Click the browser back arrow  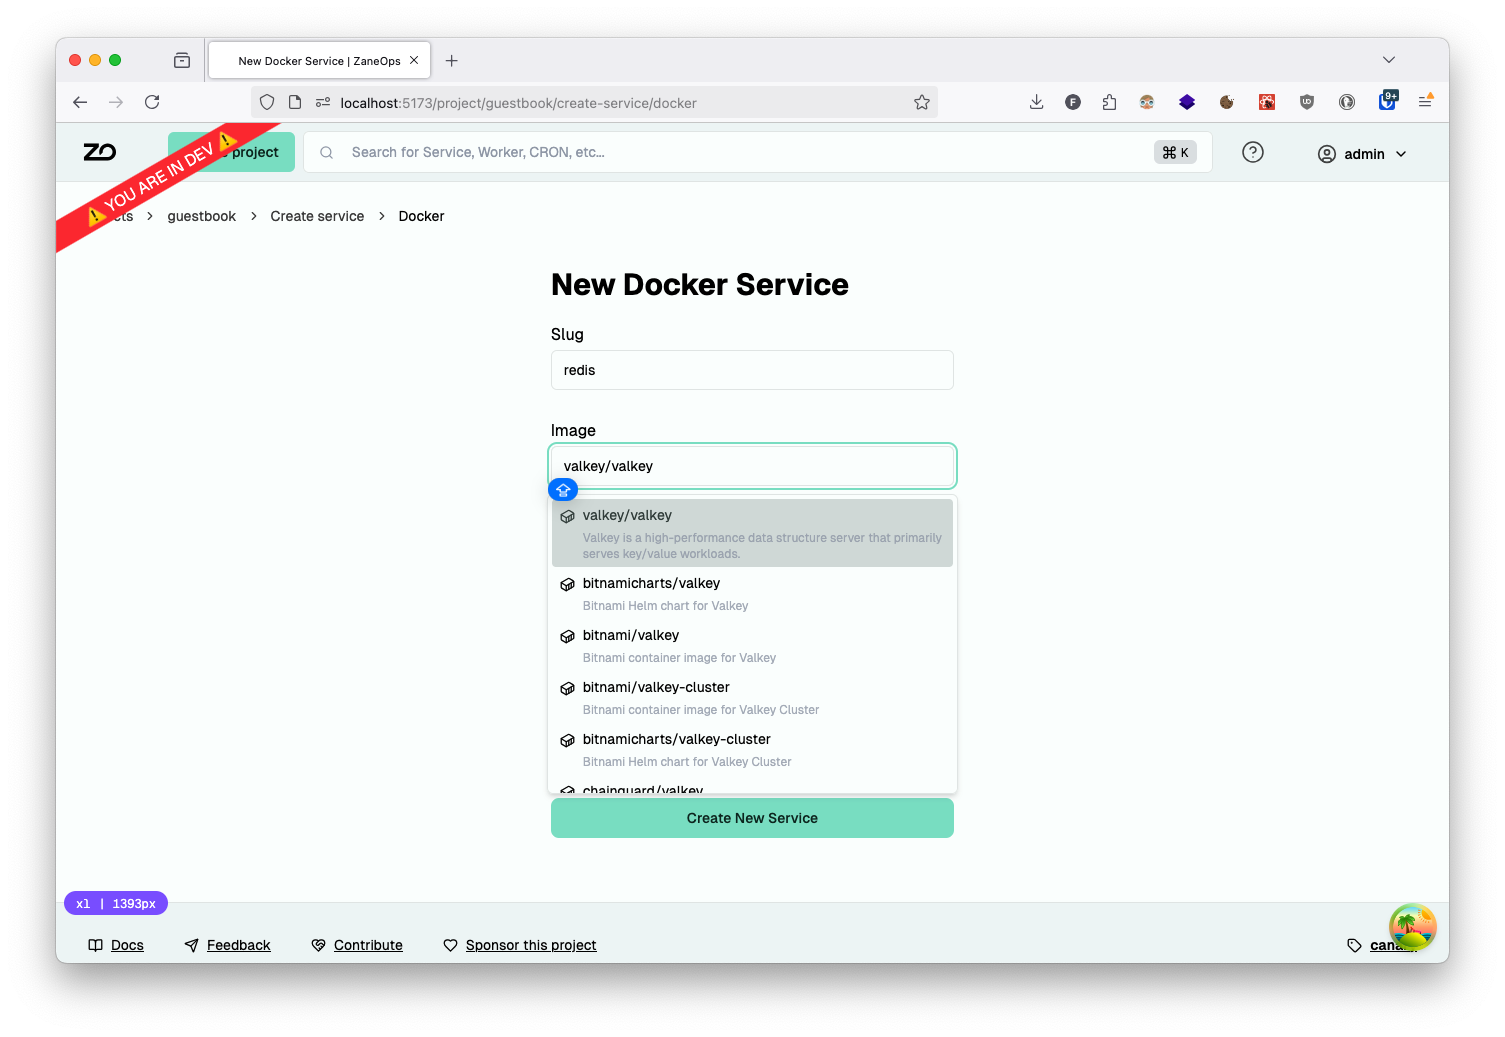pos(80,102)
